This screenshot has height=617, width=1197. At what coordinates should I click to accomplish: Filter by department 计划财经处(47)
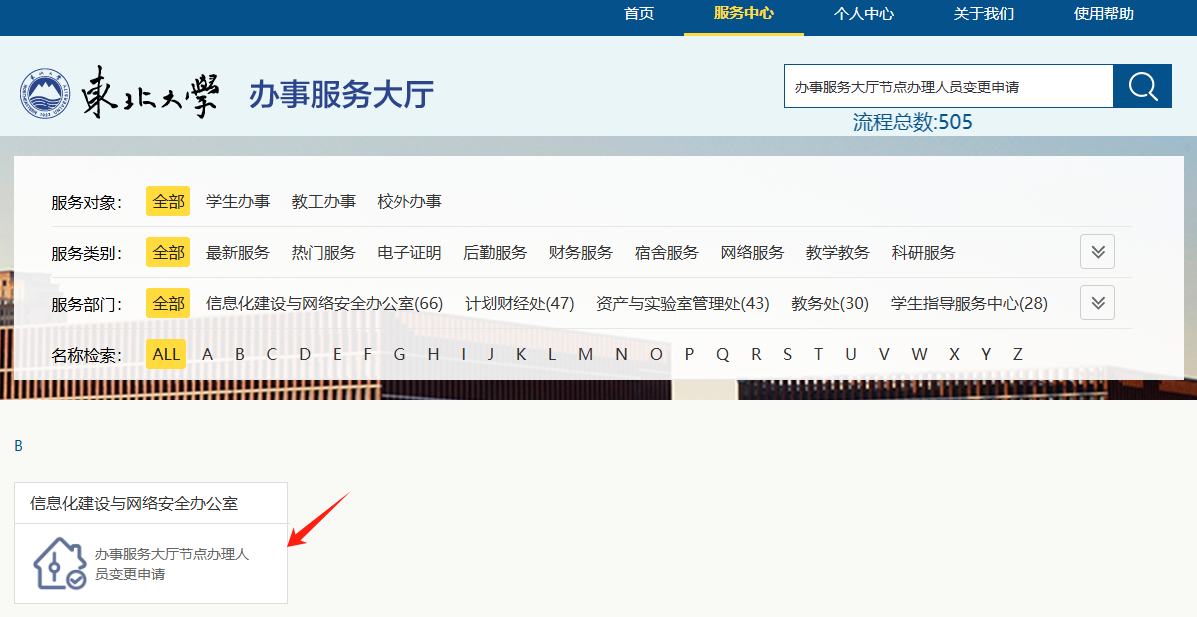(519, 304)
